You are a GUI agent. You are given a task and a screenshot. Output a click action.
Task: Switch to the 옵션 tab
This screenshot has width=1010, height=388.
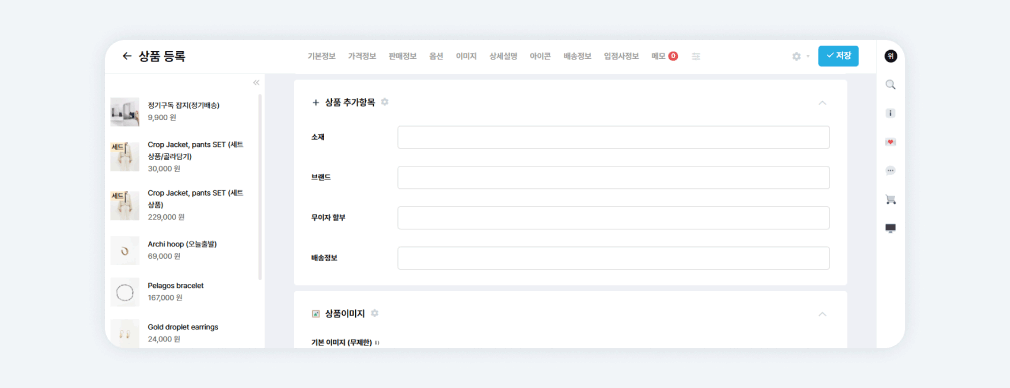click(x=436, y=57)
